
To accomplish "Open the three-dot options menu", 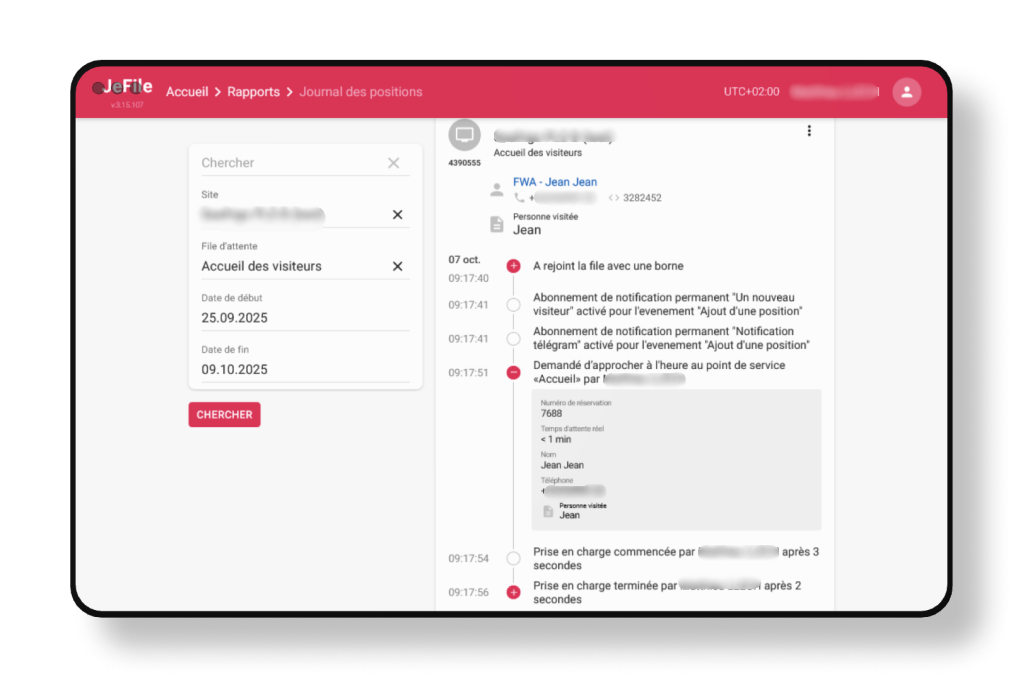I will pos(809,131).
